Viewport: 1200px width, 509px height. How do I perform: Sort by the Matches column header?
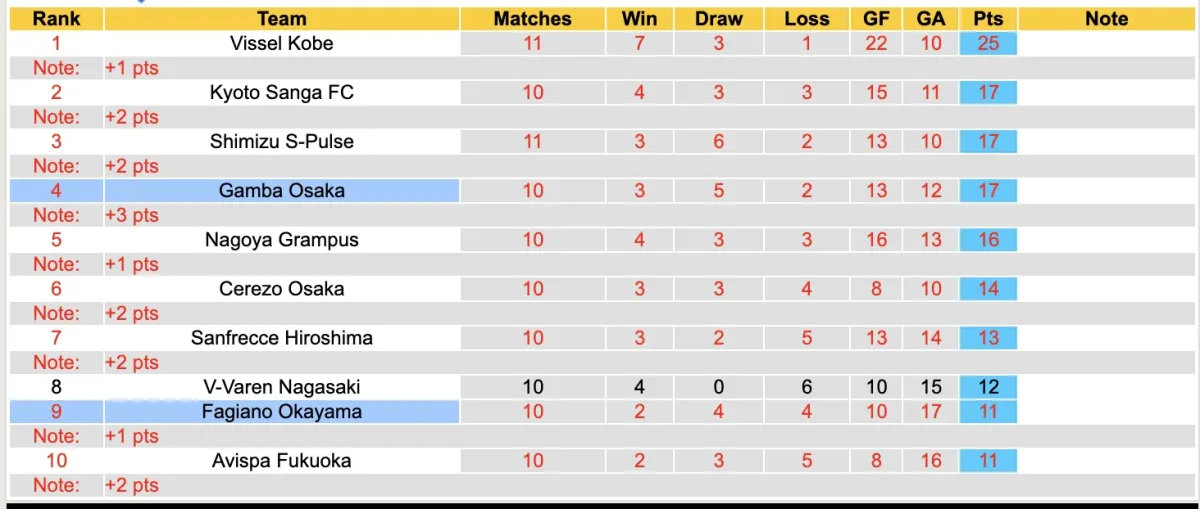pos(532,19)
